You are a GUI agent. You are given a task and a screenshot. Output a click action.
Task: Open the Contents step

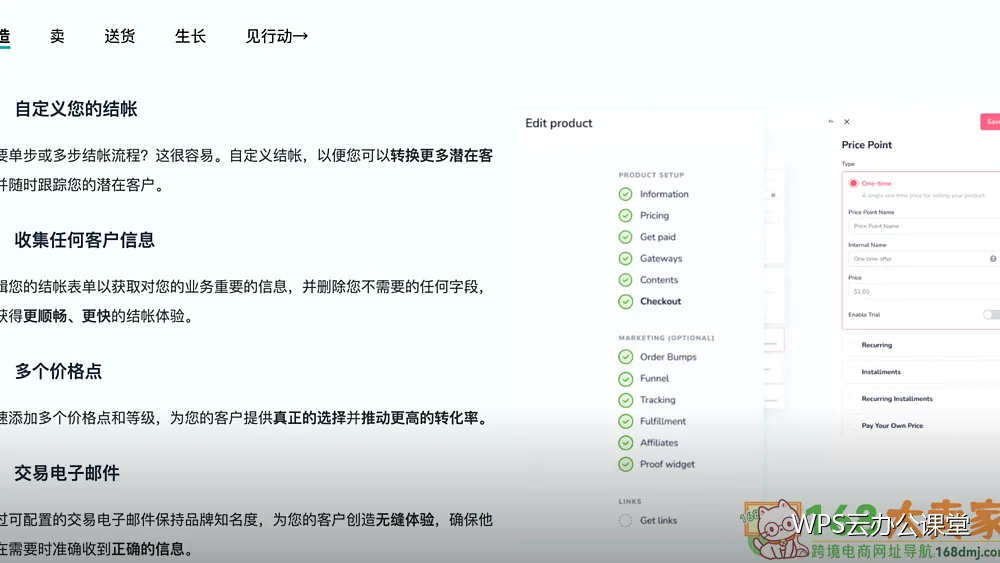click(659, 280)
